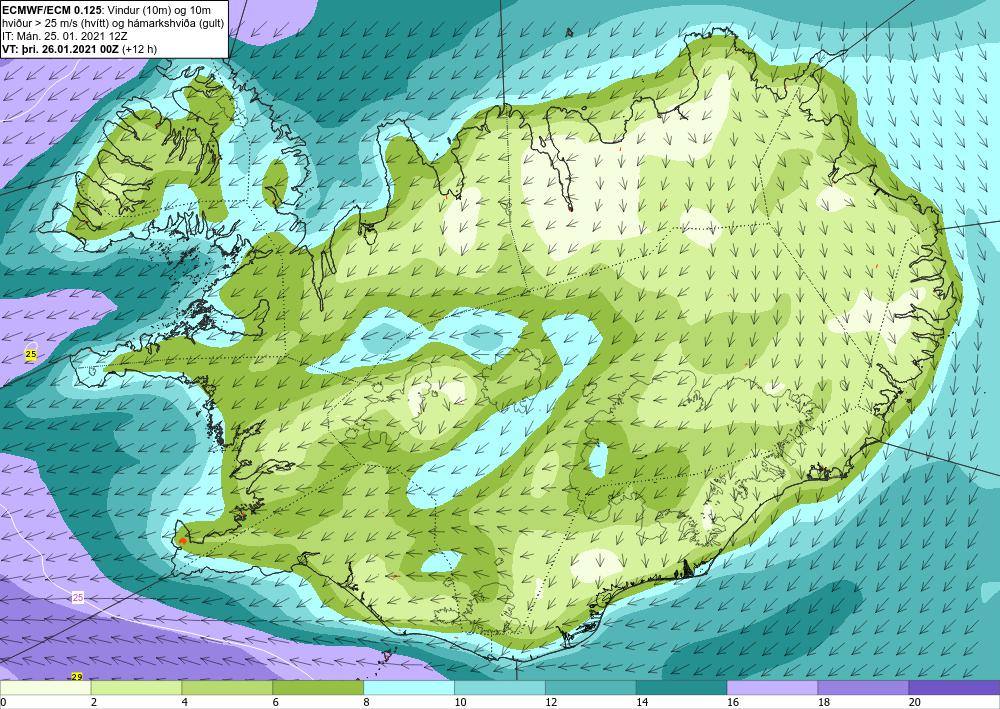Select the darkest purple swatch above 20 m/s
1000x709 pixels.
[954, 688]
